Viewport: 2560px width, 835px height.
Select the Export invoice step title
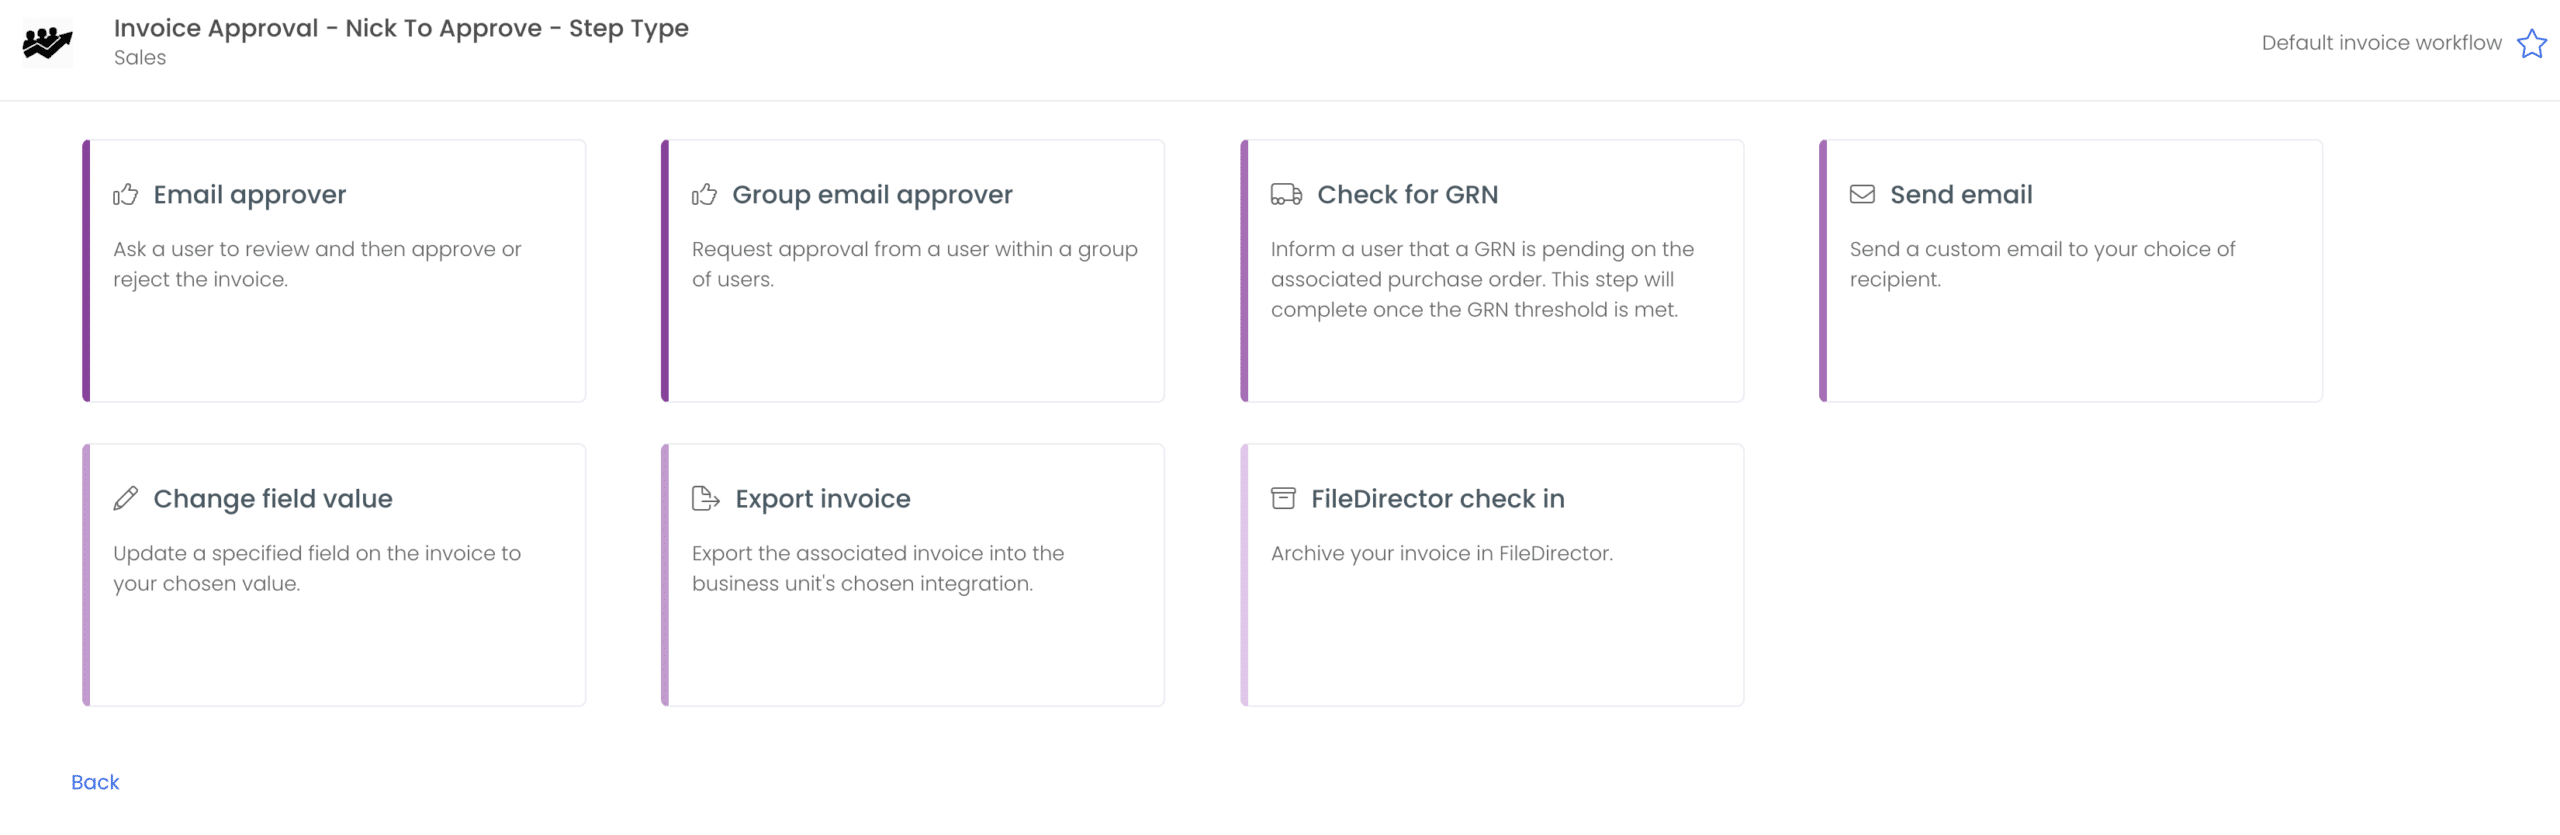click(x=822, y=498)
